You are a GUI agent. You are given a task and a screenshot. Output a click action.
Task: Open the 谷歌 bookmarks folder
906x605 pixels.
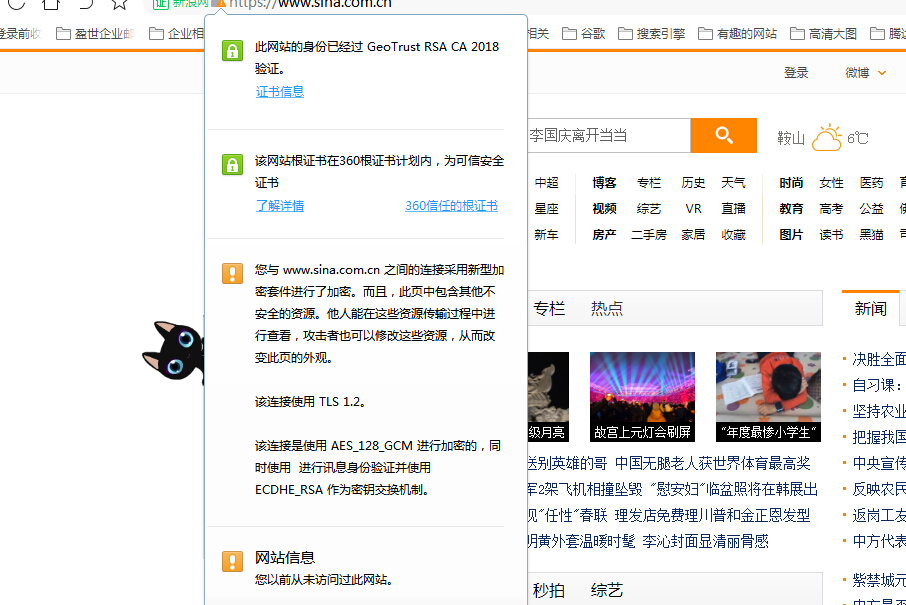pos(583,32)
